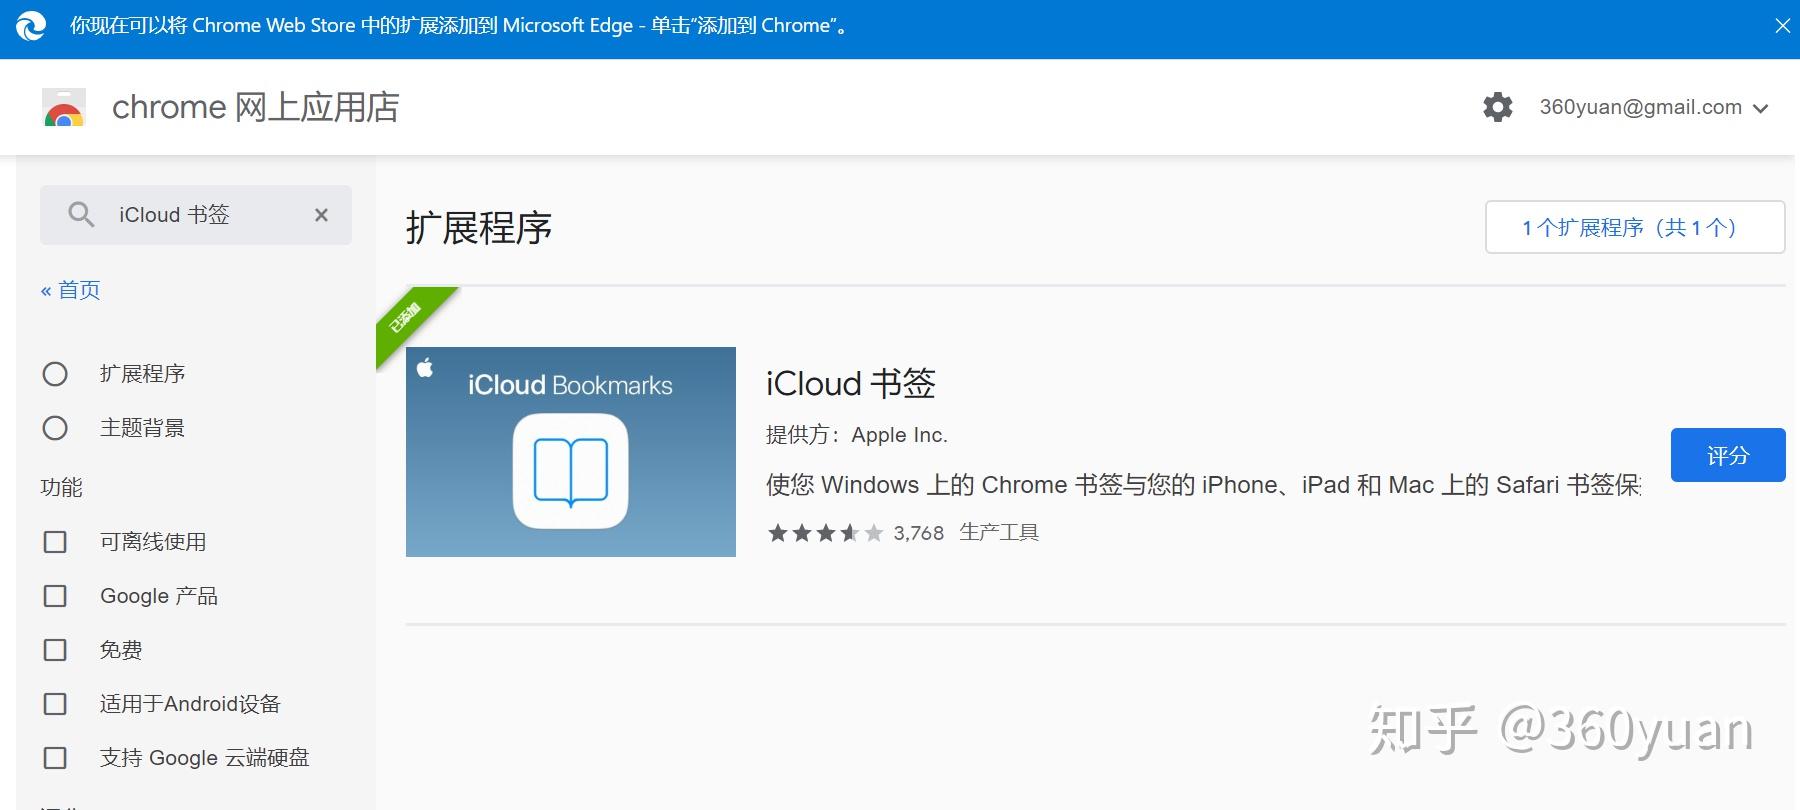
Task: Open the settings gear icon
Action: [1497, 107]
